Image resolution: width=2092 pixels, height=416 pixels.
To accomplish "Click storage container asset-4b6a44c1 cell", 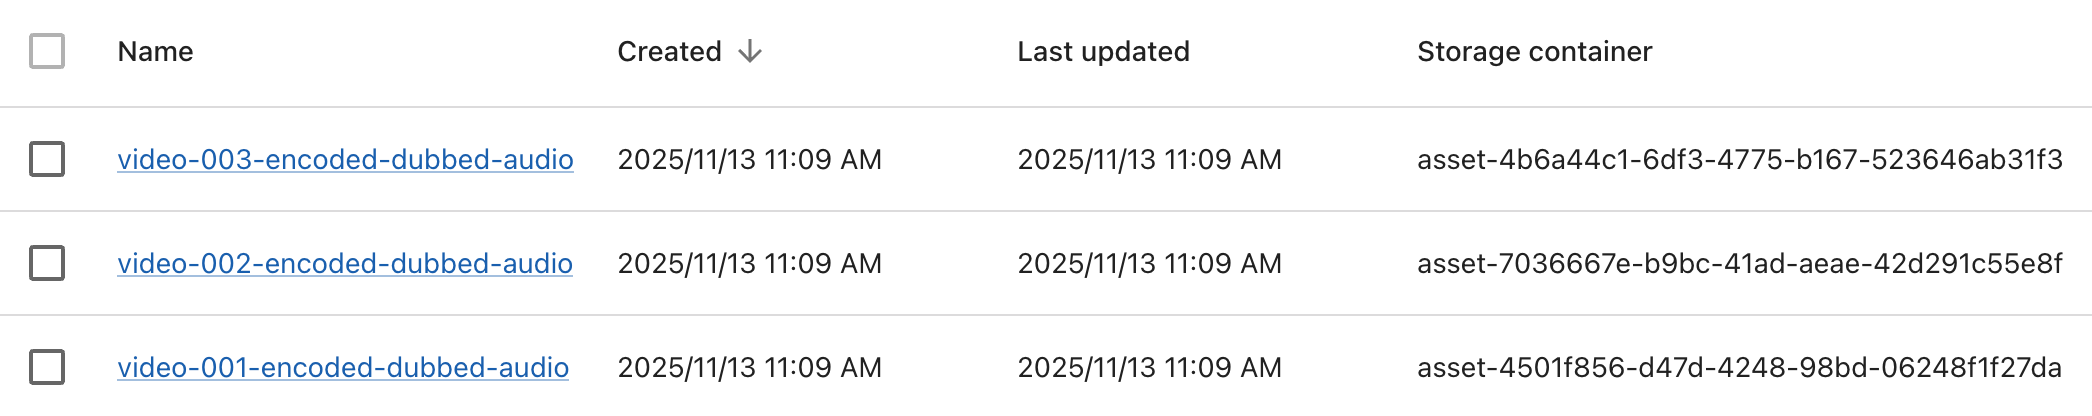I will tap(1739, 159).
